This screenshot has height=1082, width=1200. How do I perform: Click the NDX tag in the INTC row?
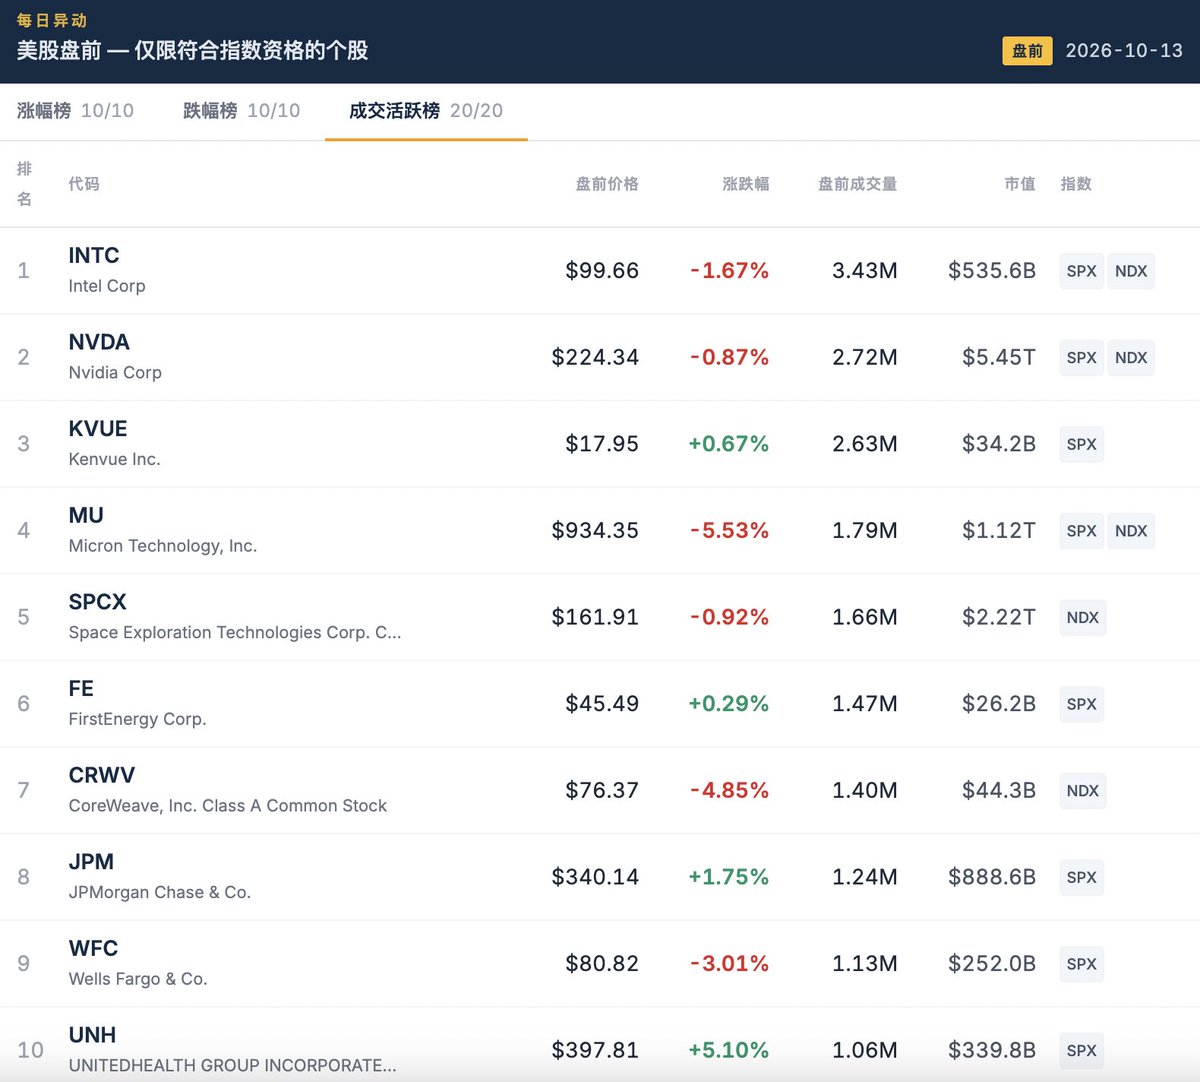[1131, 271]
